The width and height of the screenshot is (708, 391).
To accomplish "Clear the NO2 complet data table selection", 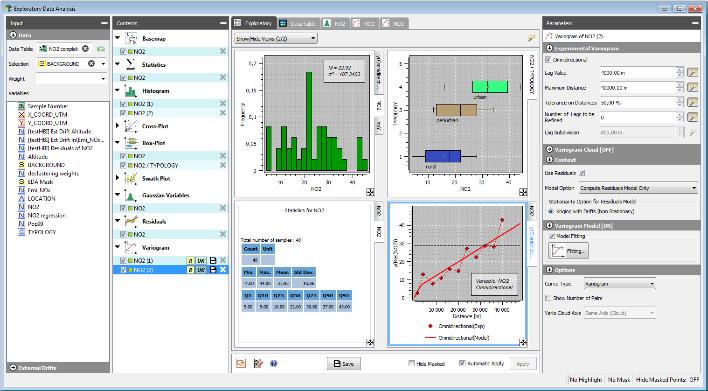I will tap(85, 48).
